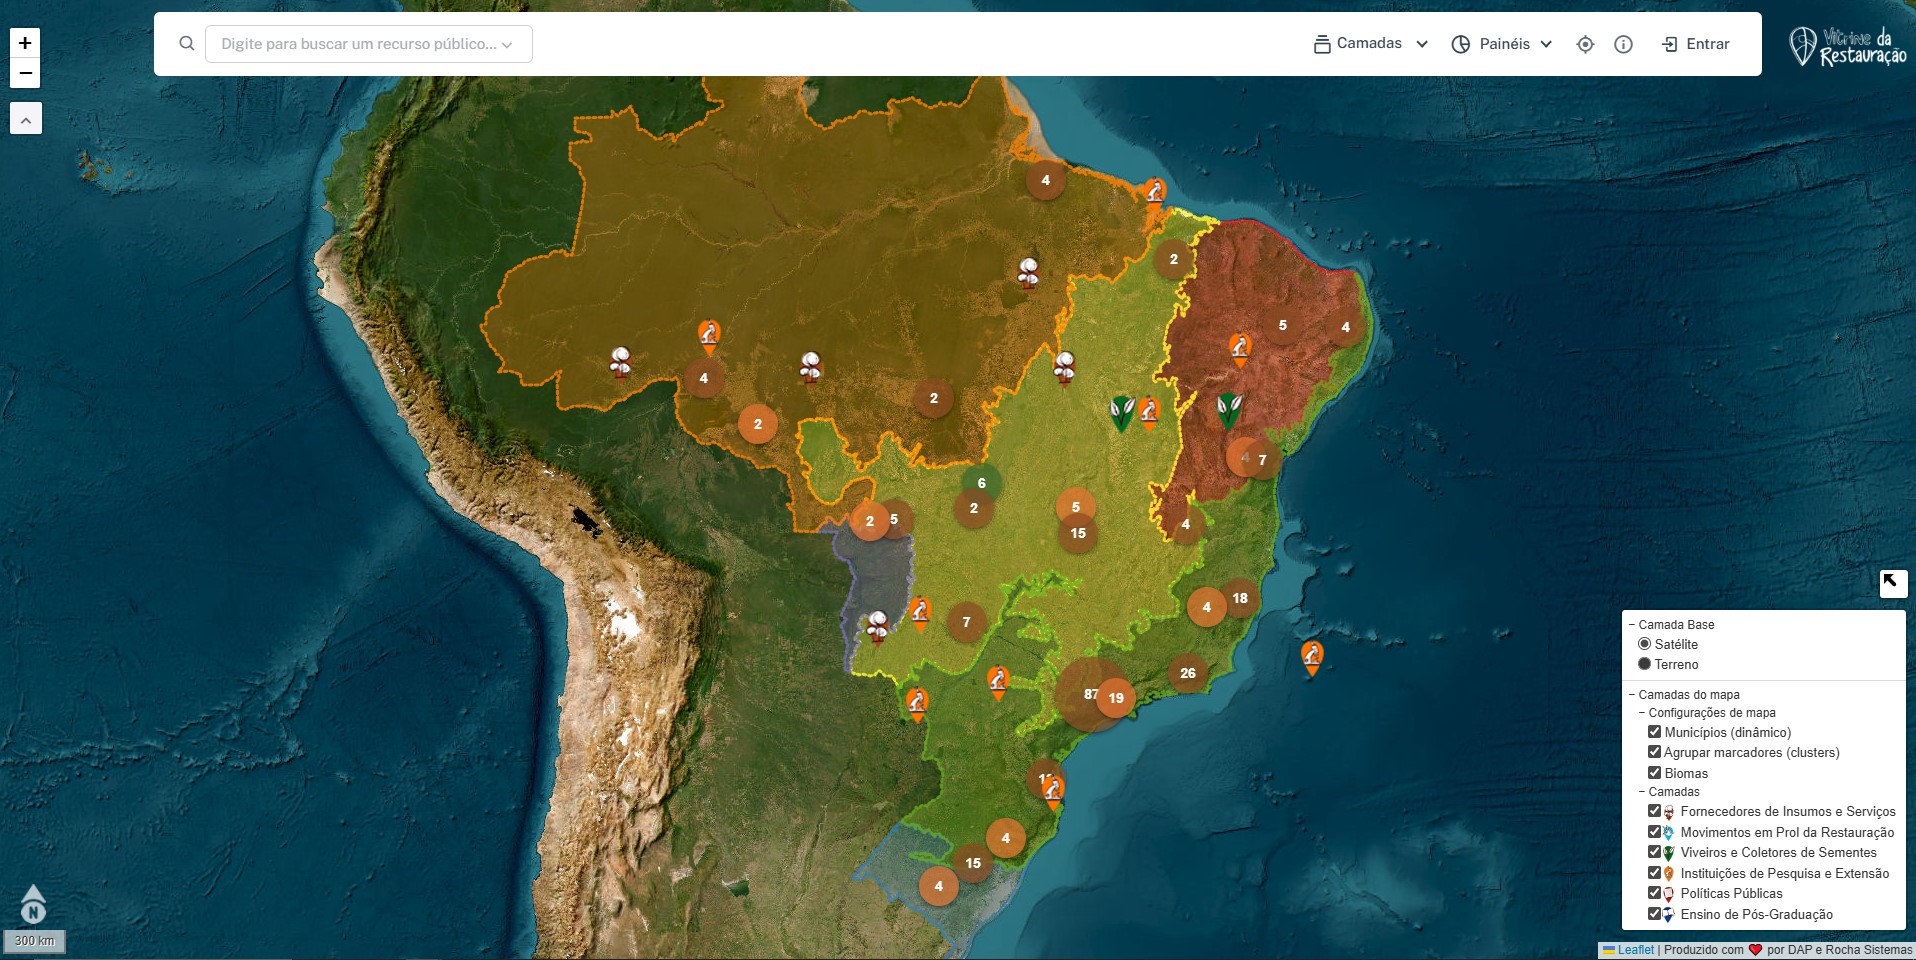Open the Camadas dropdown
Image resolution: width=1916 pixels, height=960 pixels.
[1370, 43]
